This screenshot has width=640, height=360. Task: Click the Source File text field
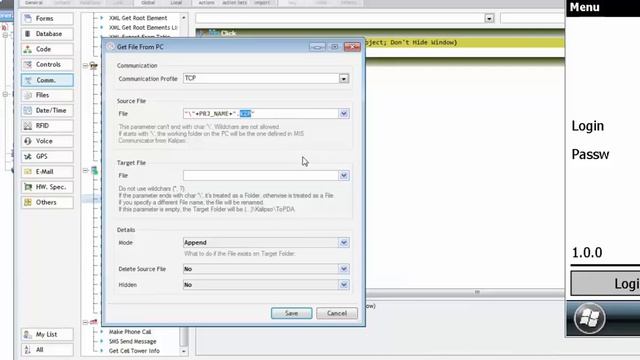(x=260, y=113)
